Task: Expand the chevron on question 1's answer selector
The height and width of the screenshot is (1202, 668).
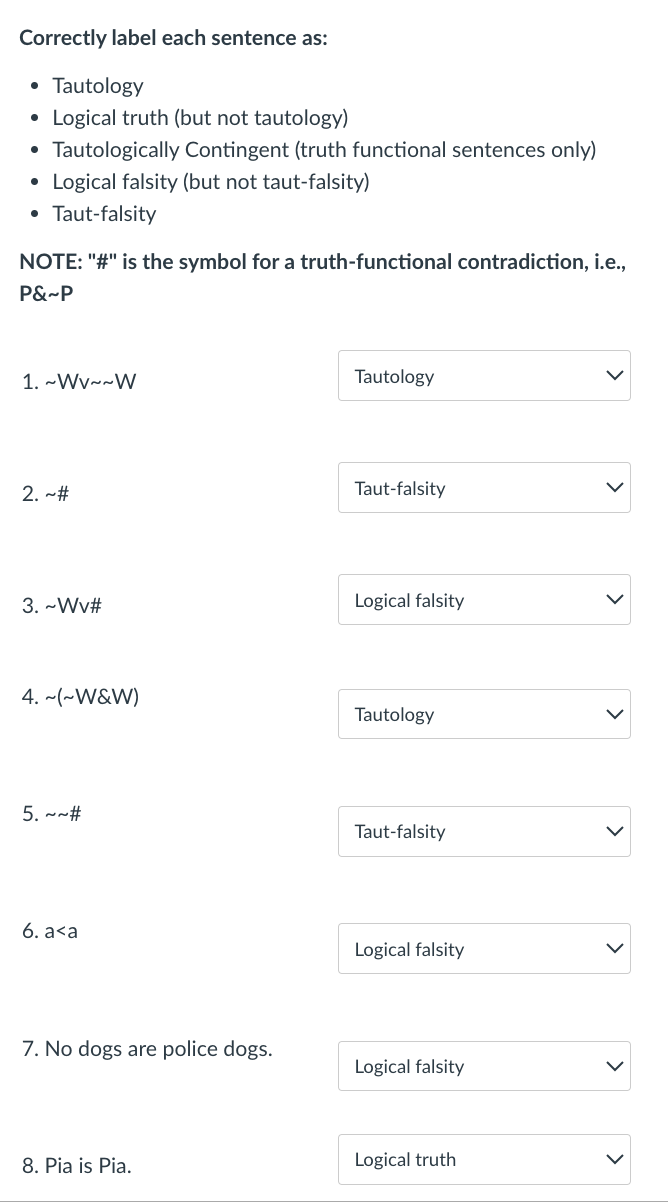Action: pyautogui.click(x=613, y=376)
